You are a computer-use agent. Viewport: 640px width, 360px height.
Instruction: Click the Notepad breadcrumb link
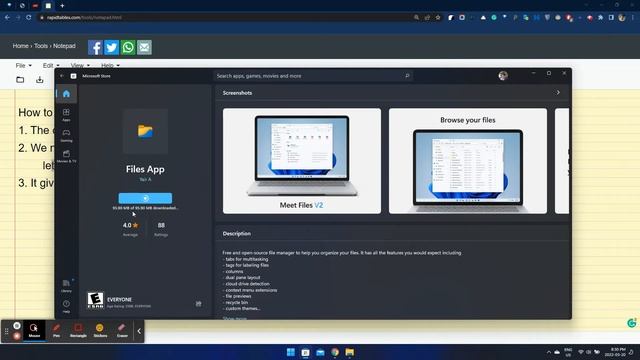coord(64,46)
